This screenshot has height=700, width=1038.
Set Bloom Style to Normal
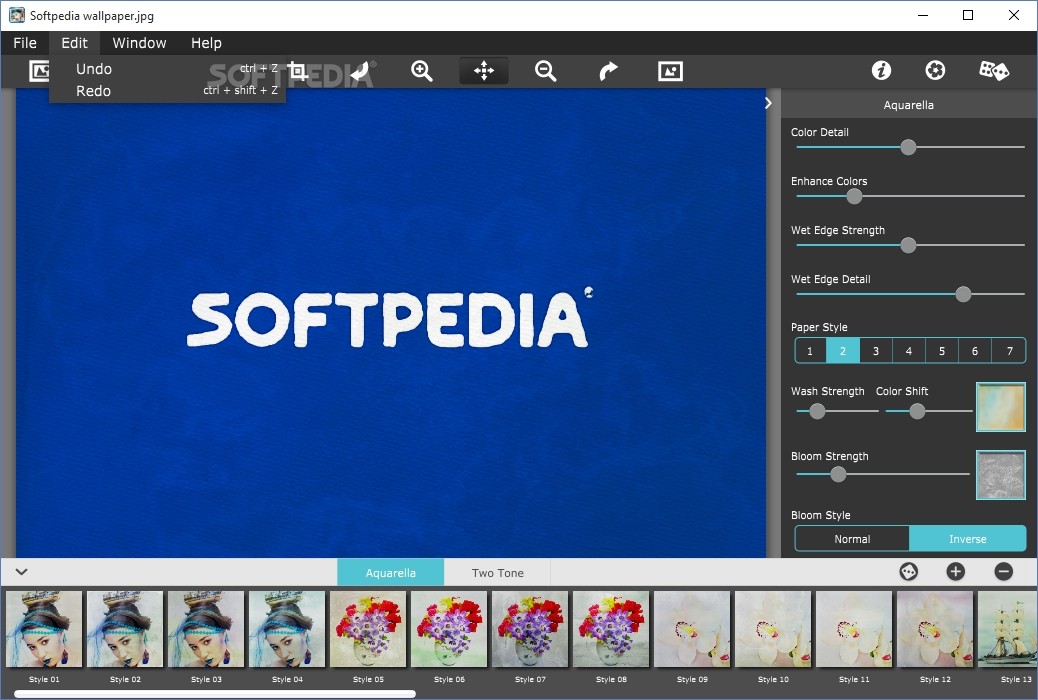[x=852, y=539]
